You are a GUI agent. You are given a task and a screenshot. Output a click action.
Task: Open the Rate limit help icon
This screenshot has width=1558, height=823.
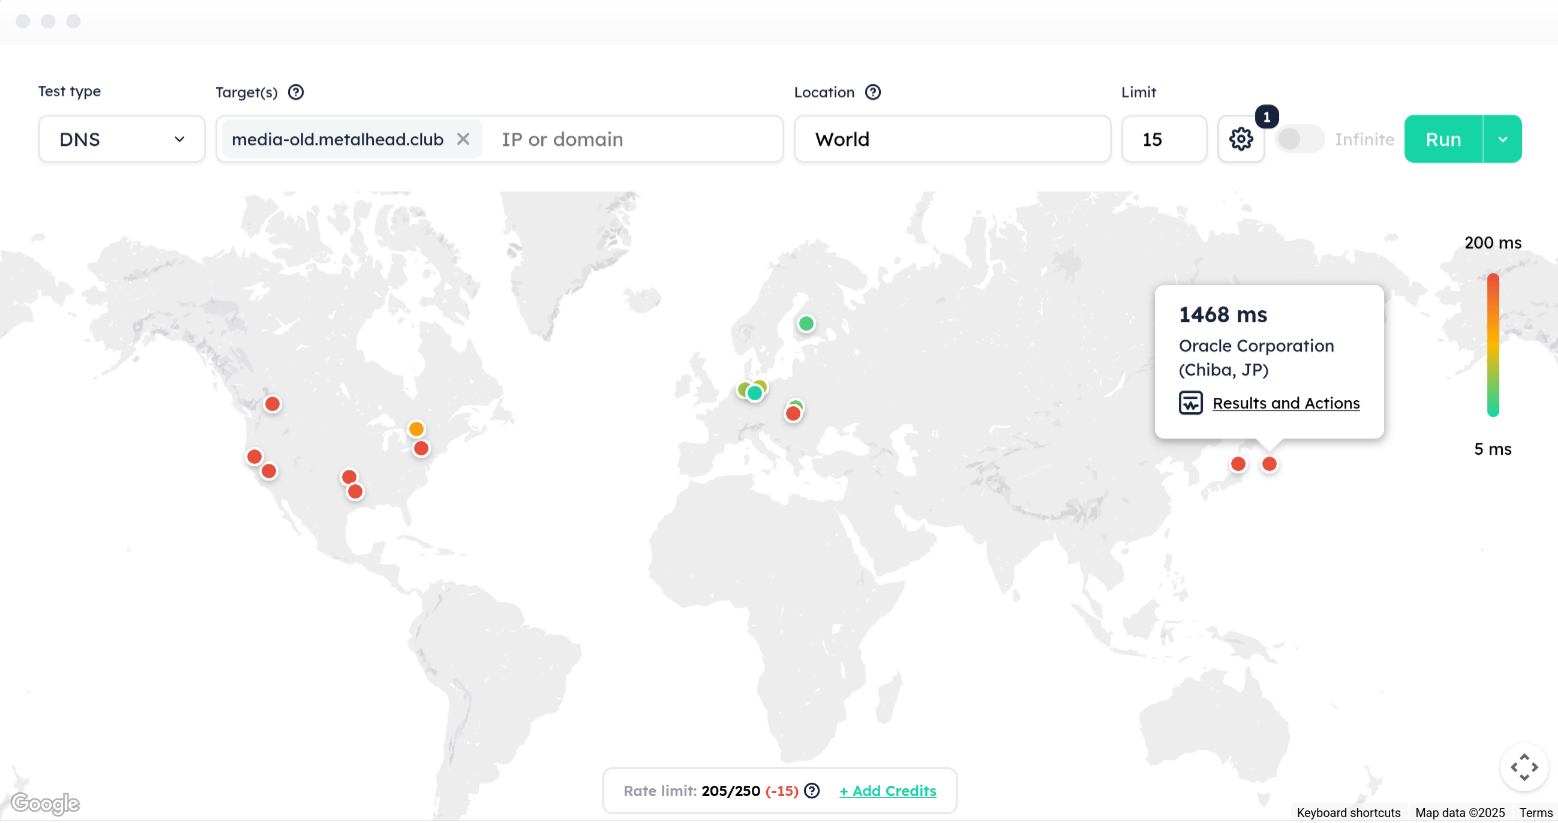click(x=812, y=790)
